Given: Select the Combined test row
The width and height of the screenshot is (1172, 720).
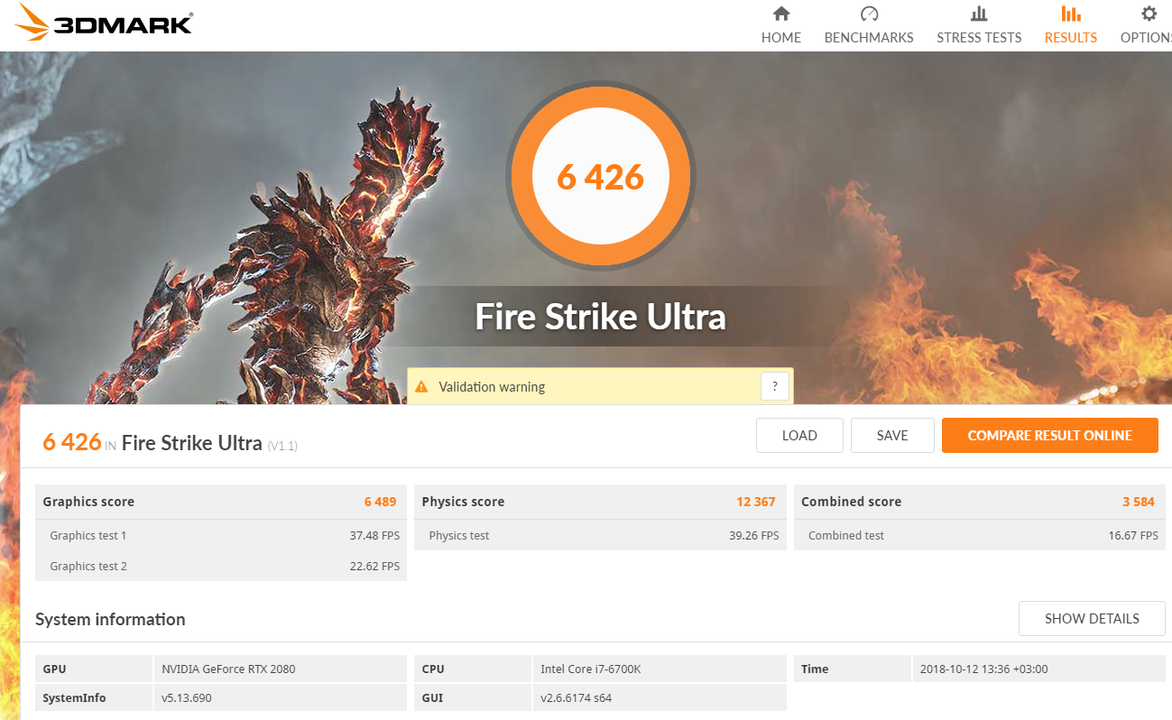Looking at the screenshot, I should click(979, 535).
